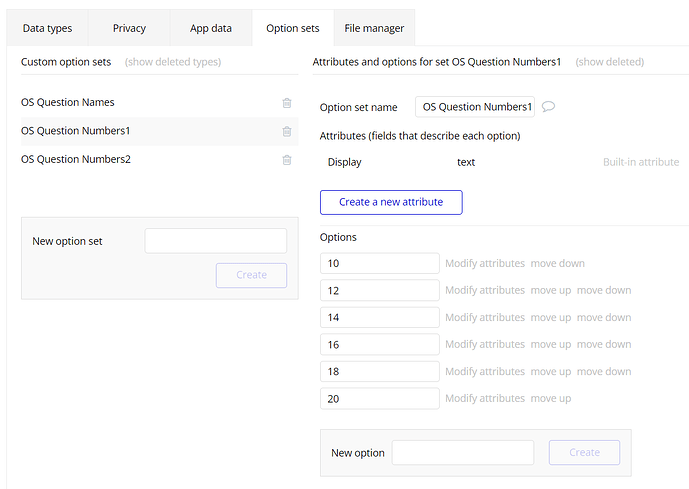Click Modify attributes for option 10
Image resolution: width=689 pixels, height=489 pixels.
pos(485,264)
